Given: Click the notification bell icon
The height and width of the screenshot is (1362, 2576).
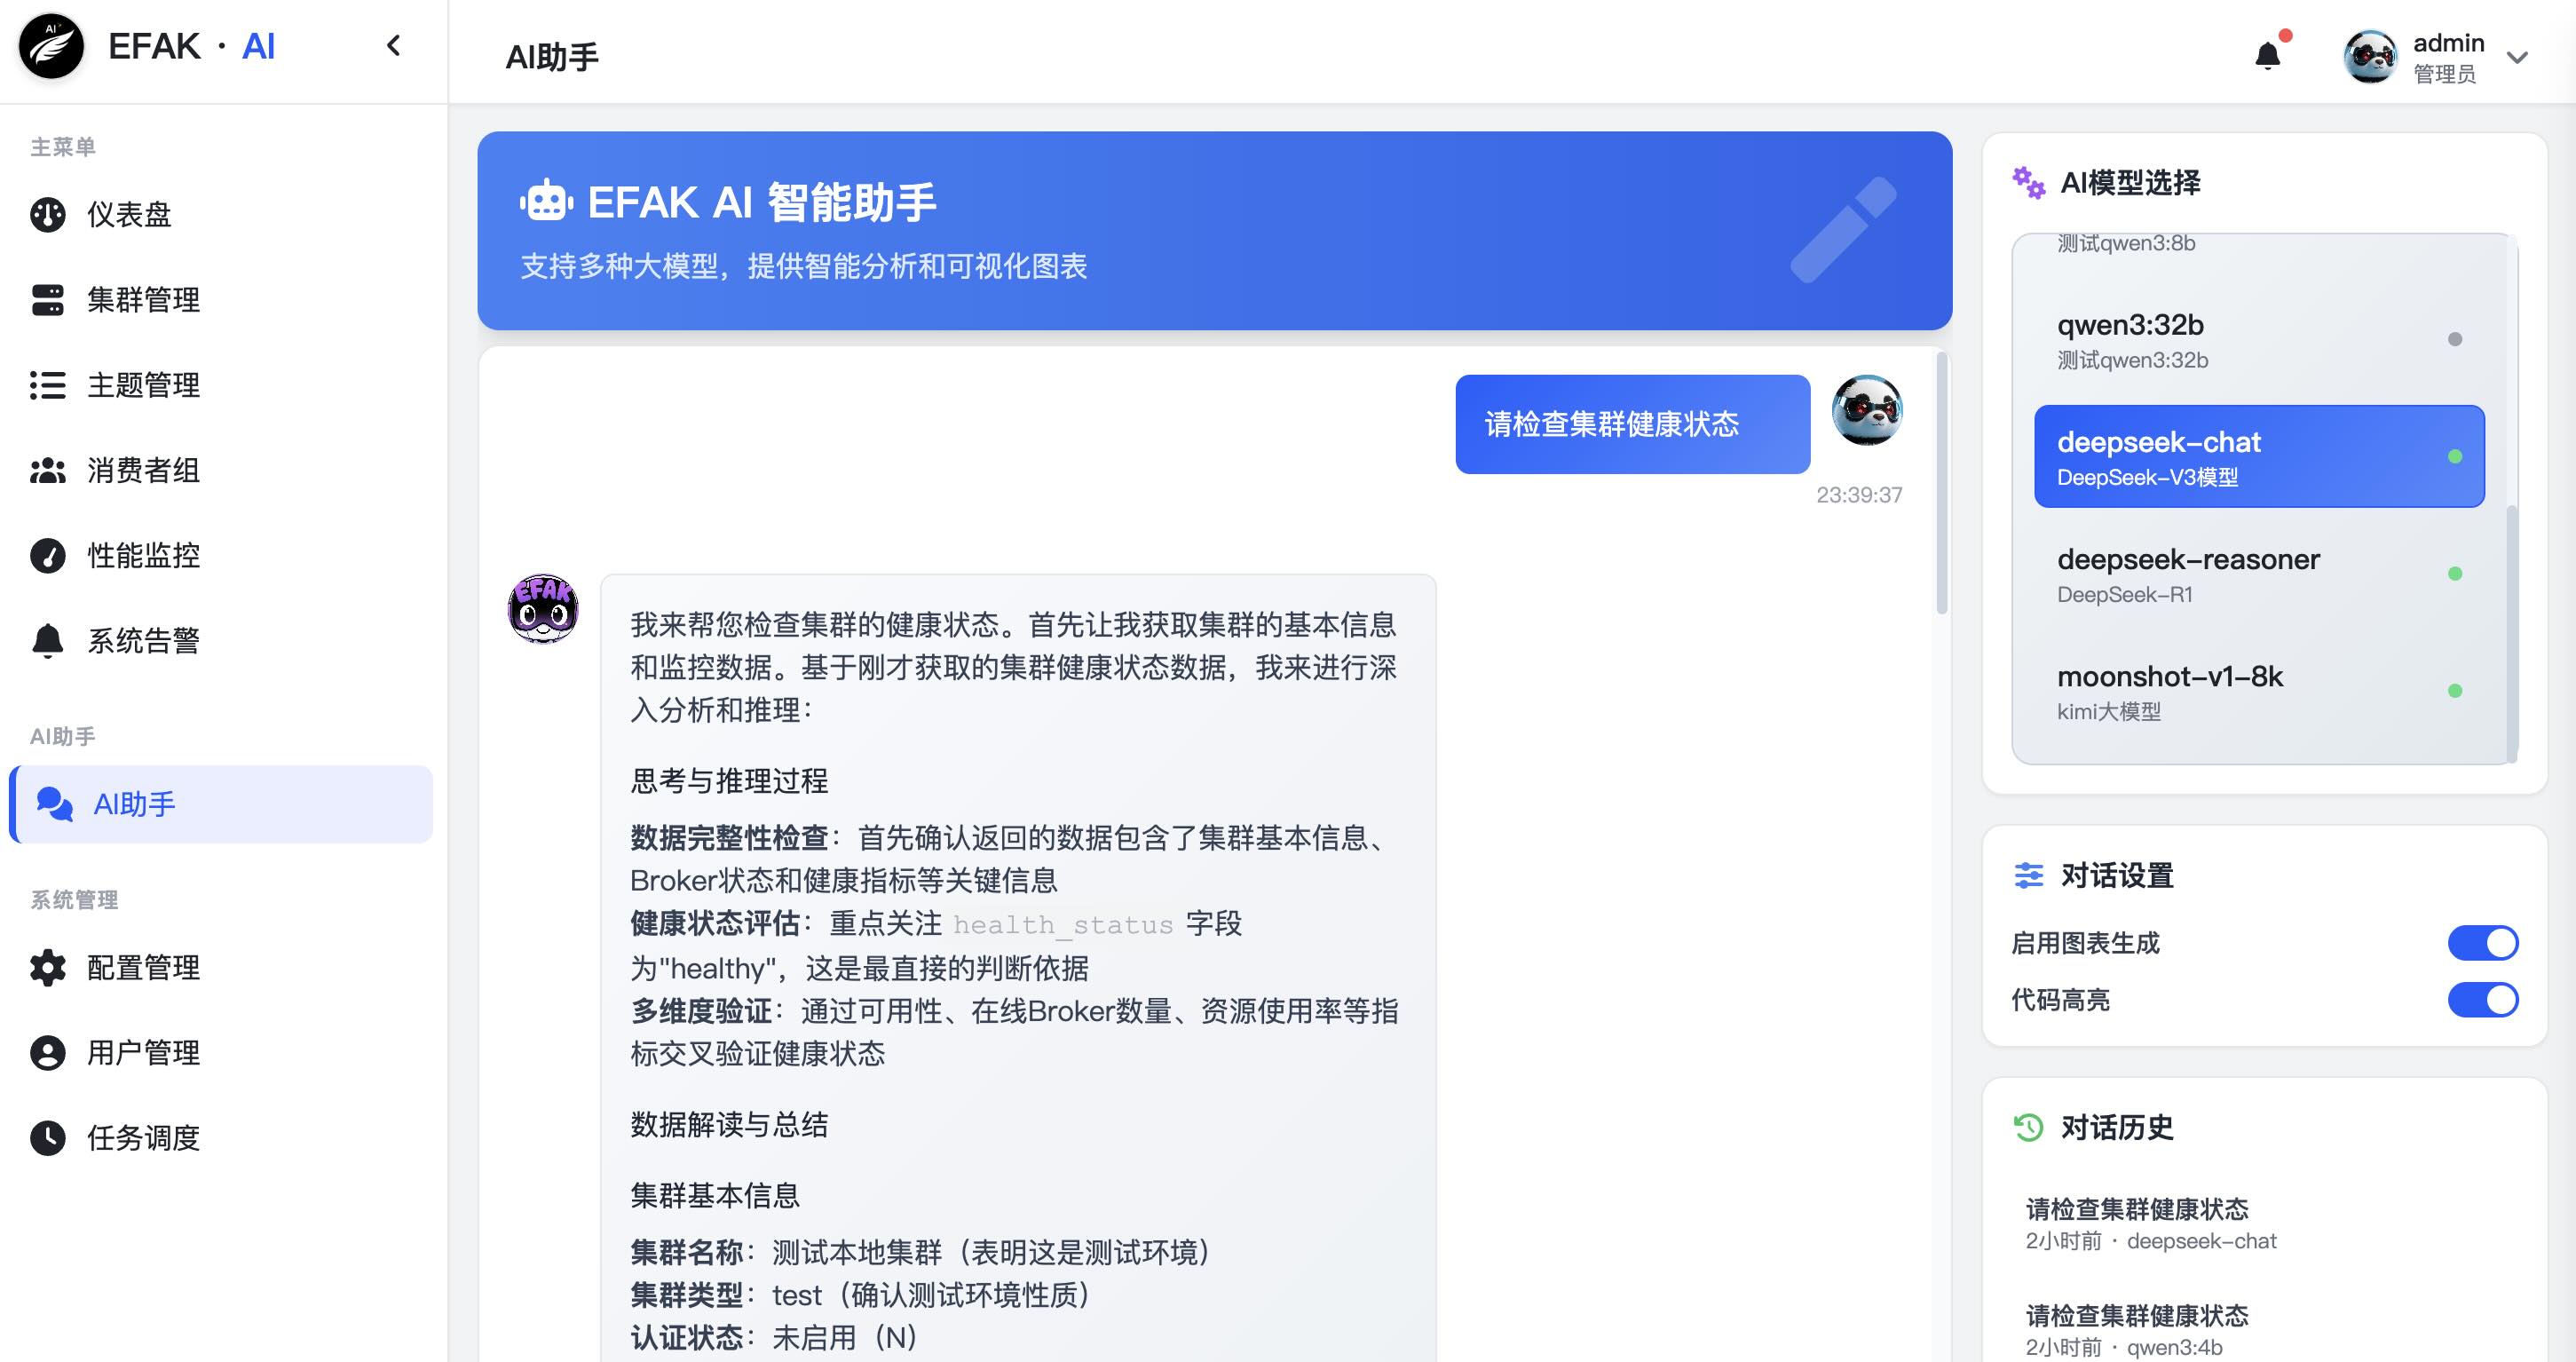Looking at the screenshot, I should click(x=2267, y=56).
